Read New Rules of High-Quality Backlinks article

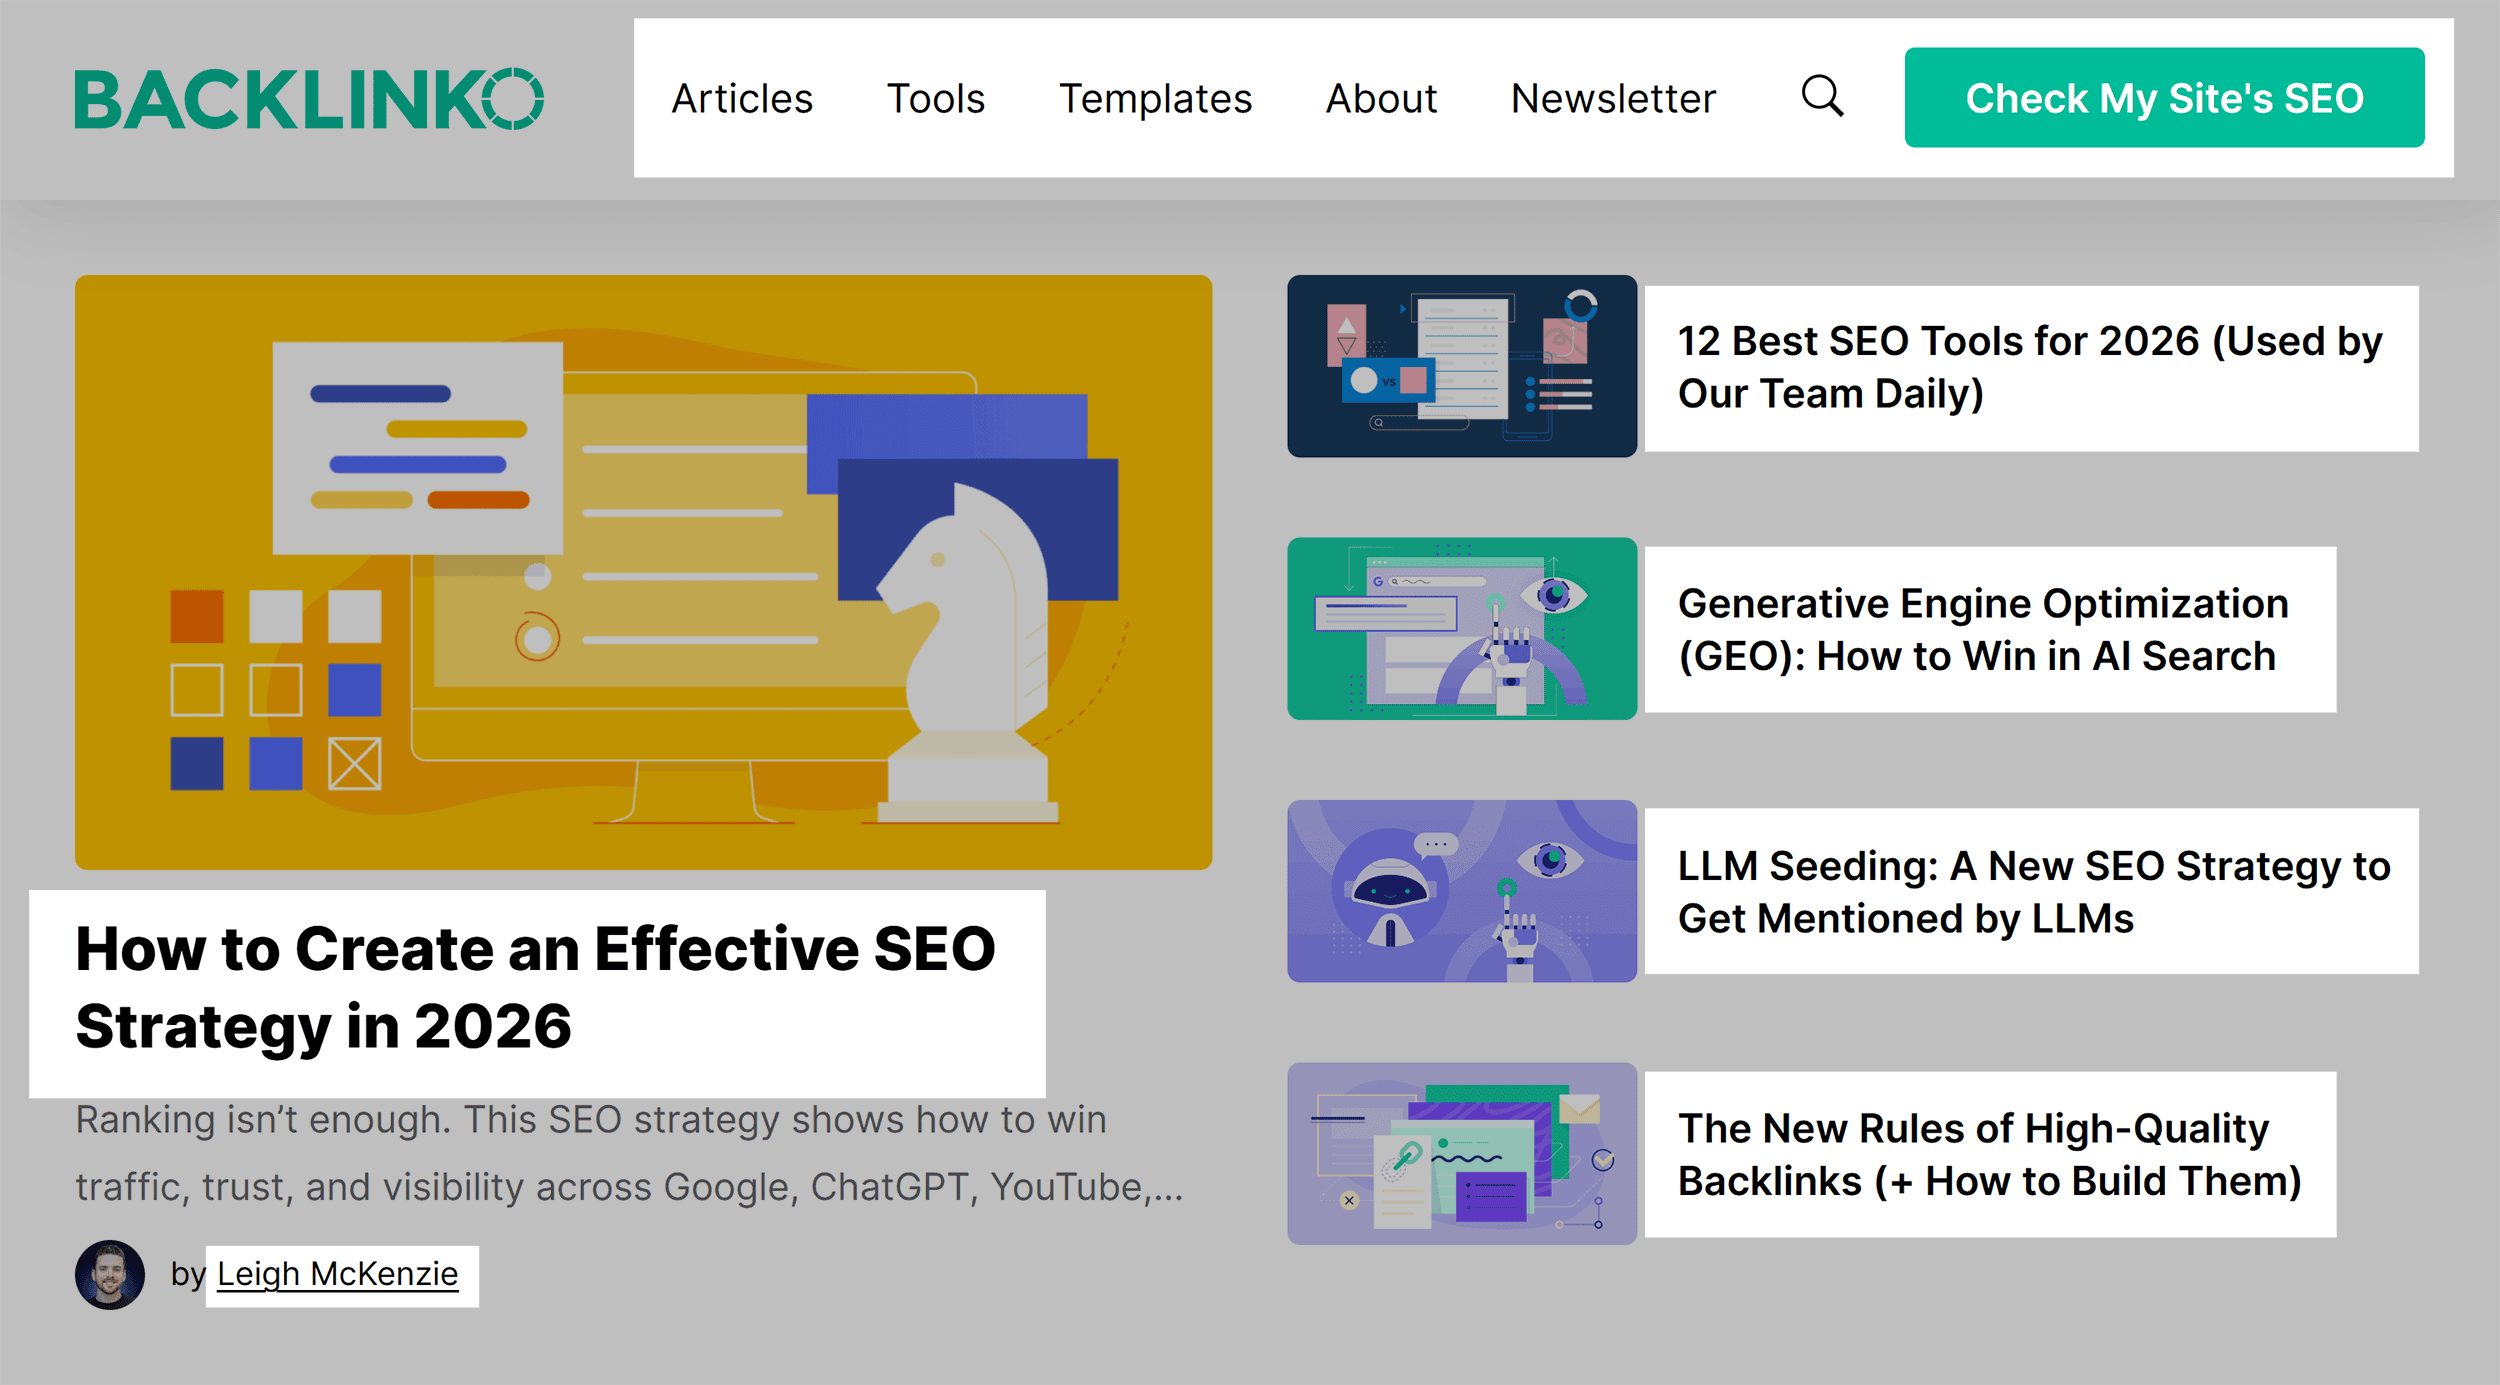point(1989,1154)
